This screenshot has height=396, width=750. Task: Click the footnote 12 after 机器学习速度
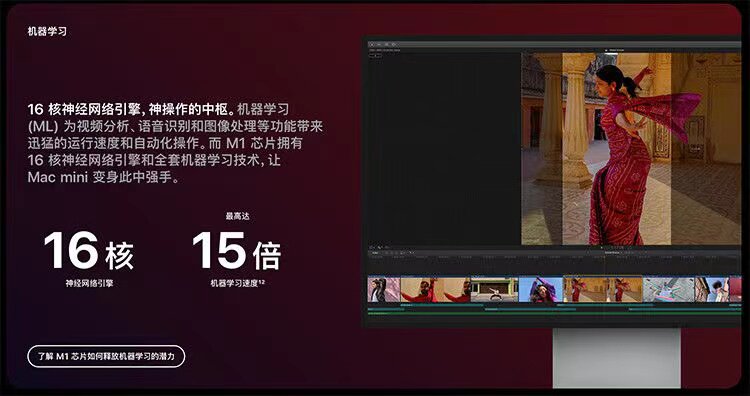tap(262, 282)
